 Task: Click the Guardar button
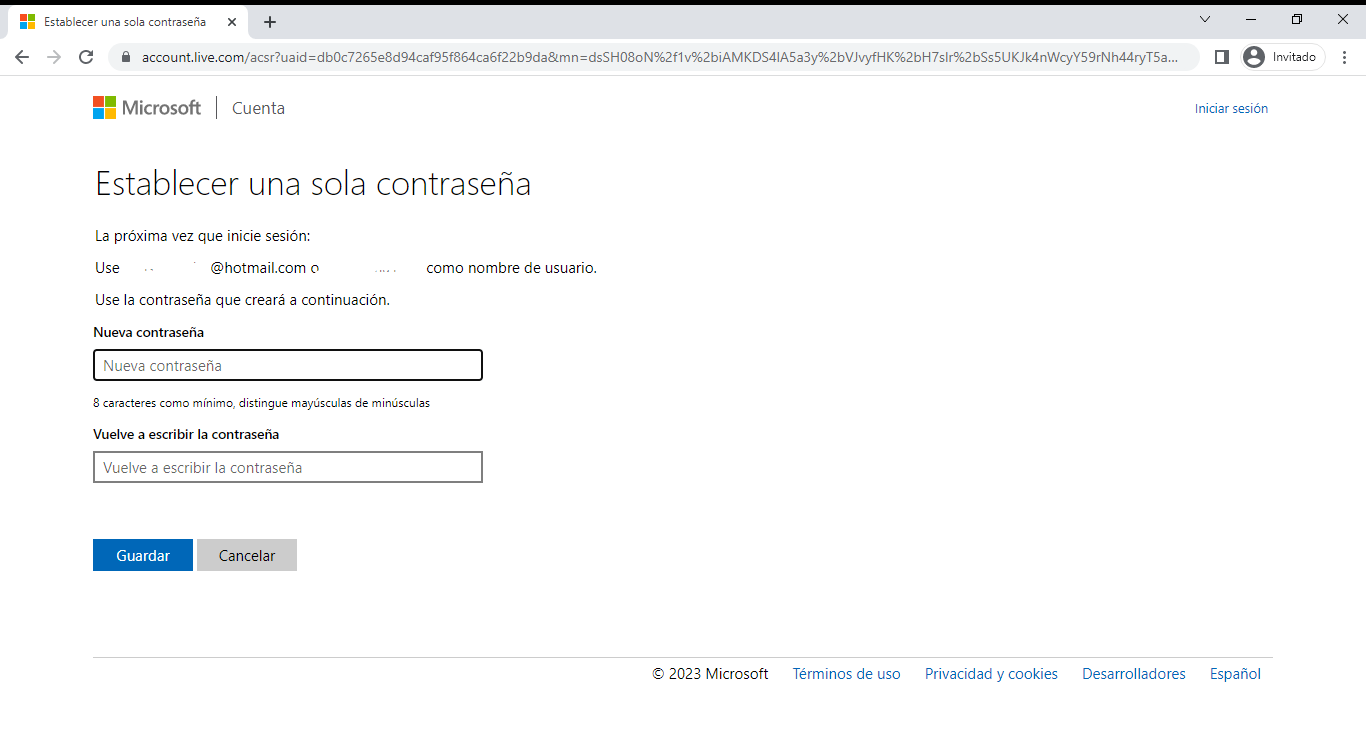(x=143, y=556)
